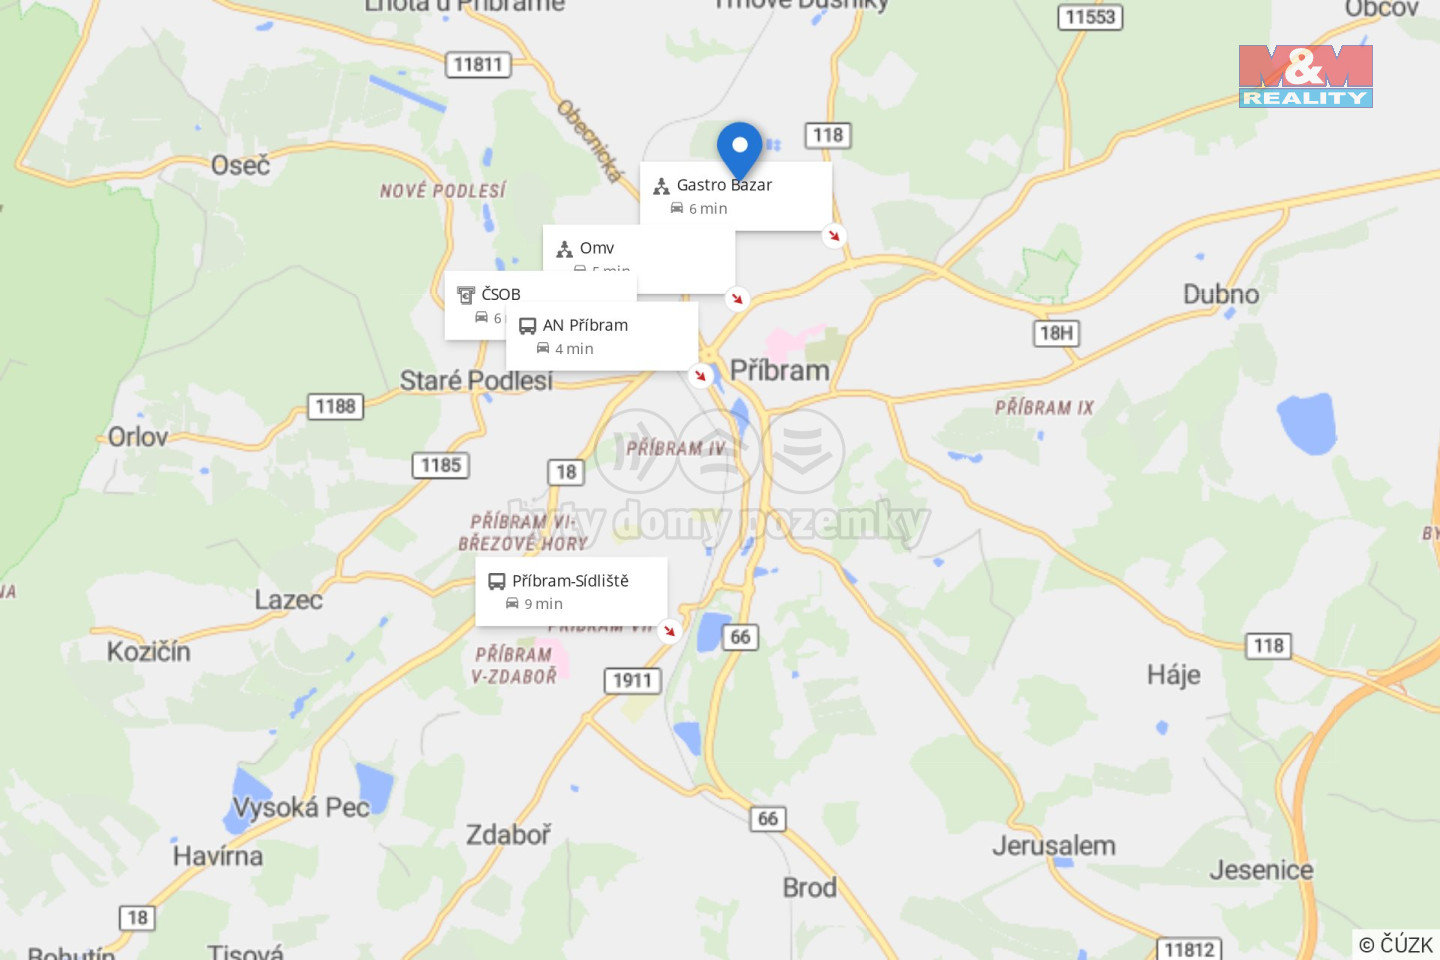Click the road 1911 shield

point(633,681)
